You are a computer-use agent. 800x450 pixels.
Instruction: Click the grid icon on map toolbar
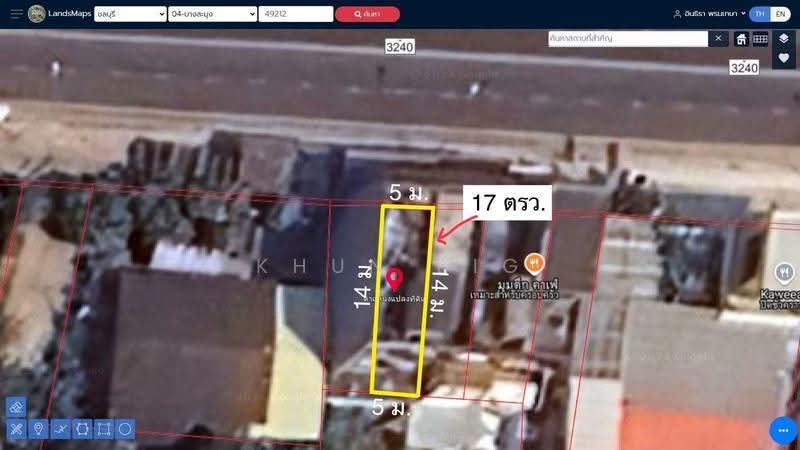pos(760,39)
